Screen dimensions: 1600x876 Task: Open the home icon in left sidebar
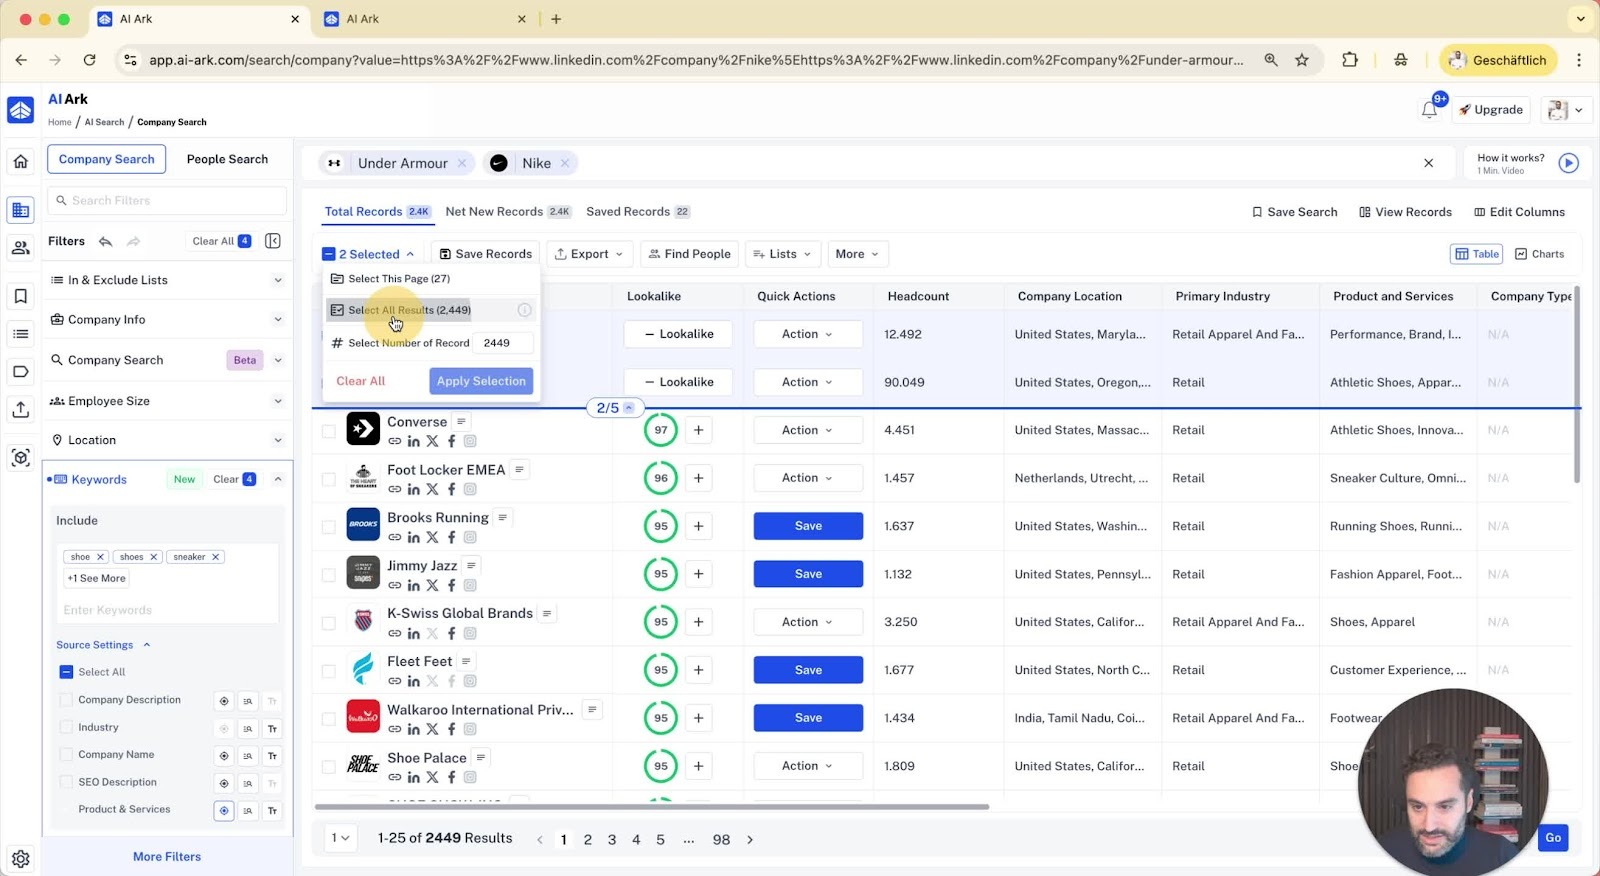click(21, 161)
